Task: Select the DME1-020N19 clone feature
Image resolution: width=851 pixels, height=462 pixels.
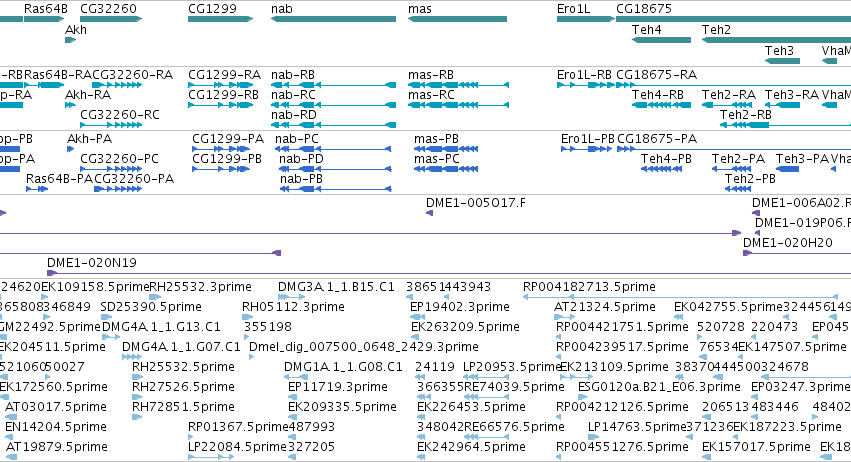Action: pyautogui.click(x=449, y=273)
